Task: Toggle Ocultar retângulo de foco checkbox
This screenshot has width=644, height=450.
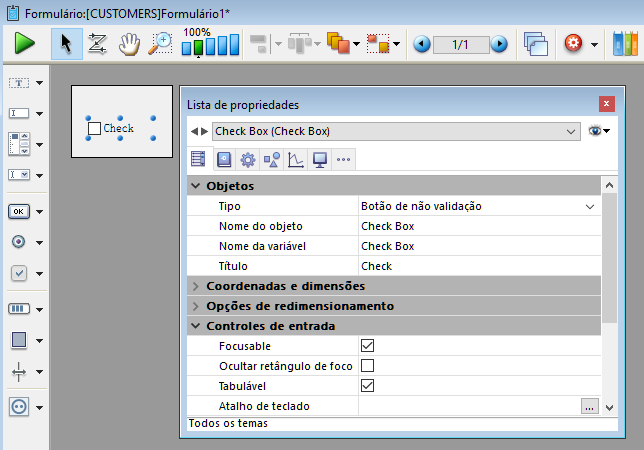Action: (367, 365)
